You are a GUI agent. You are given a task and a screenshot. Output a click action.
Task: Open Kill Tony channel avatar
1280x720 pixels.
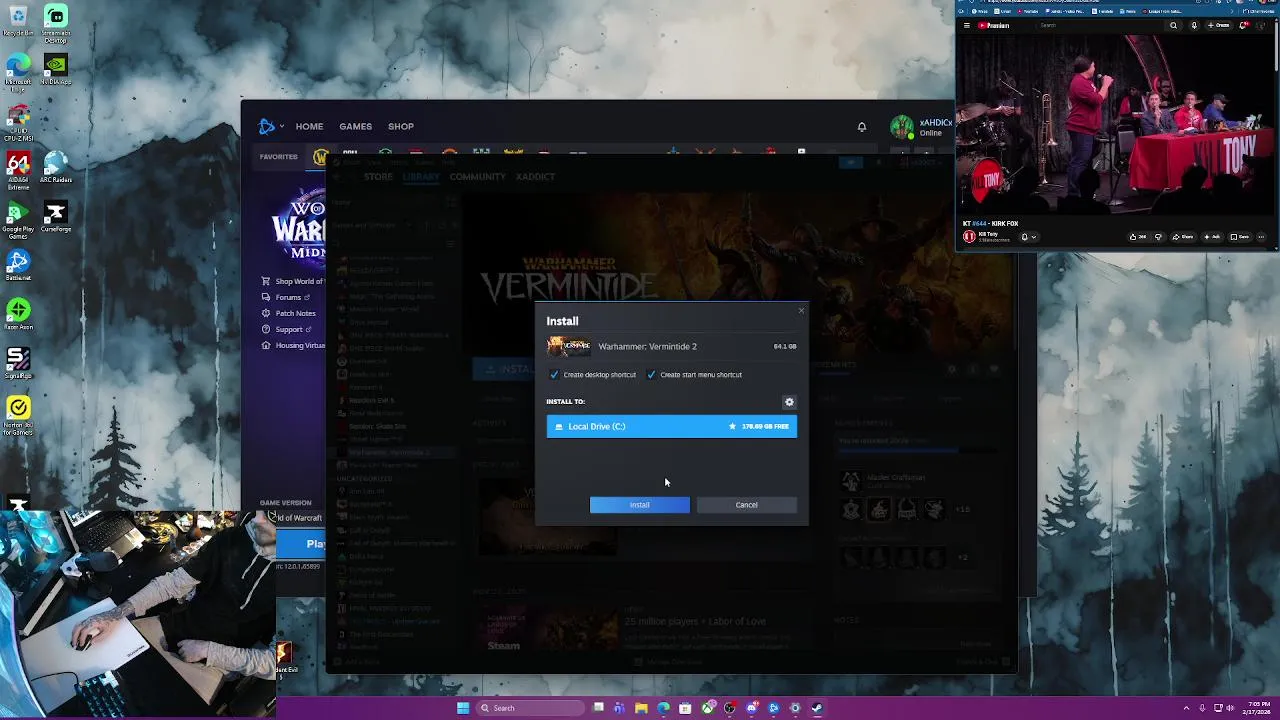coord(969,237)
